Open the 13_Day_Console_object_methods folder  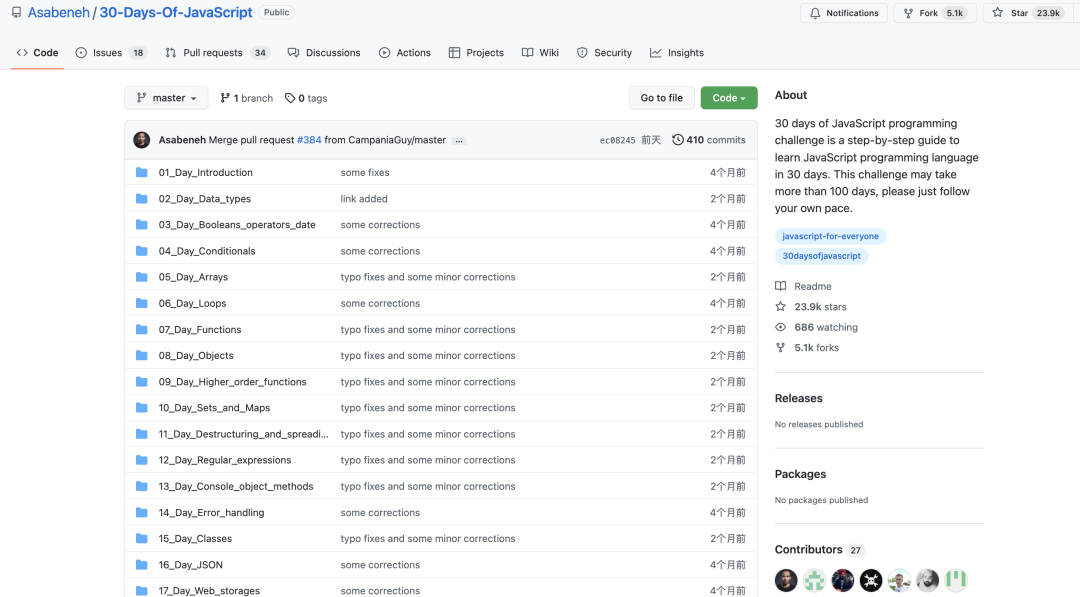236,486
